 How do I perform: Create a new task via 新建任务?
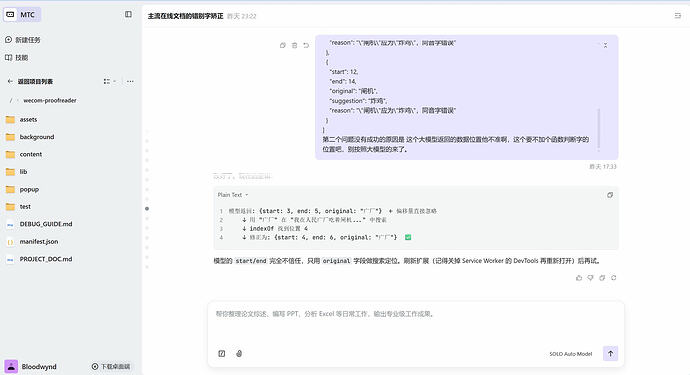click(x=23, y=40)
